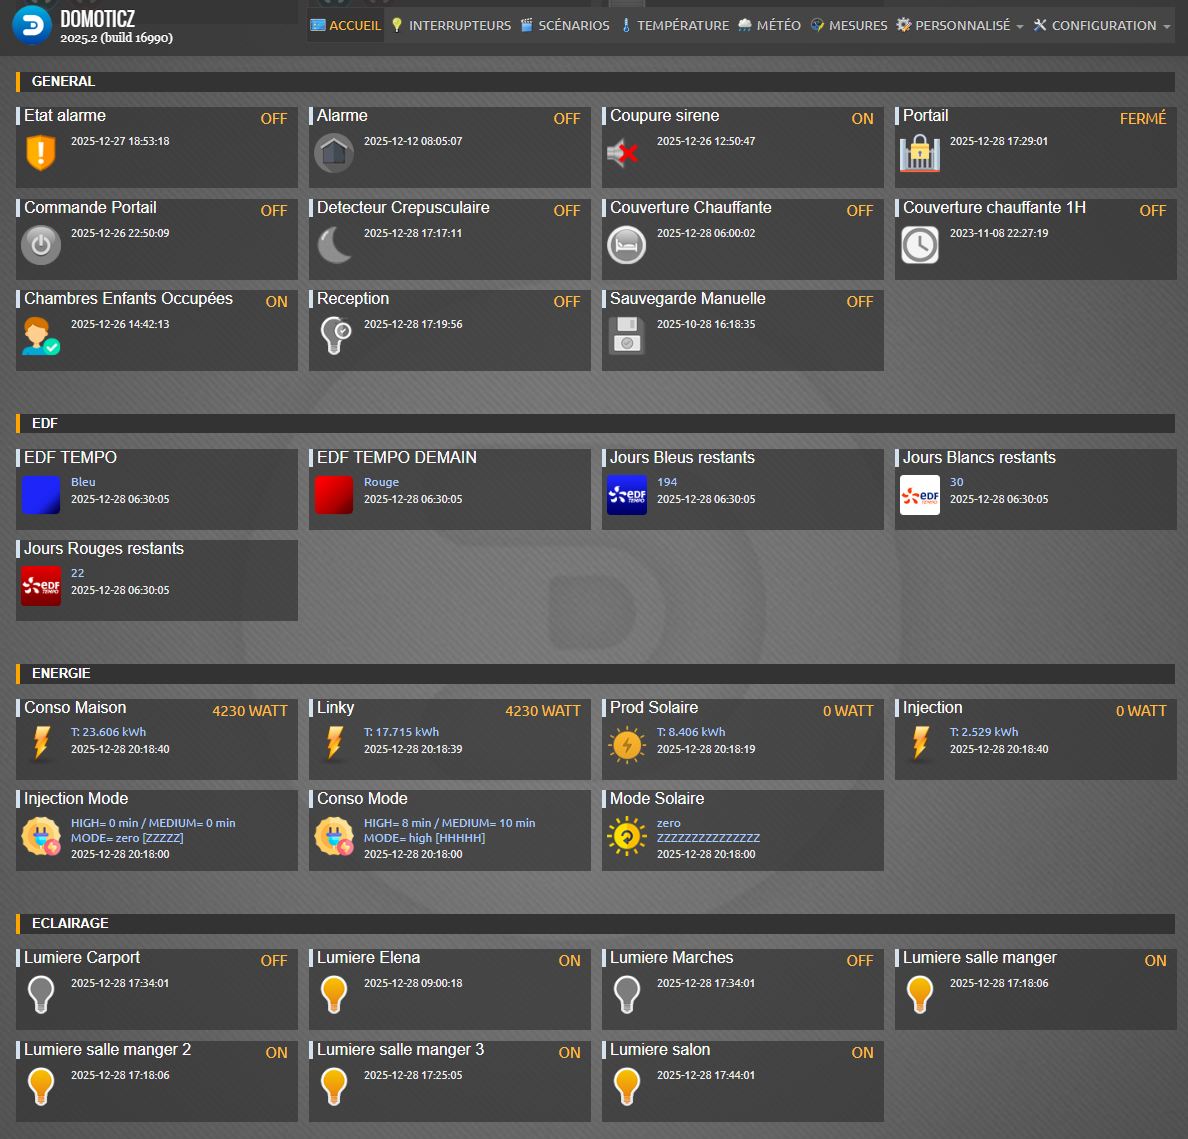Click the Domoticz logo in header
1188x1139 pixels.
click(x=32, y=25)
